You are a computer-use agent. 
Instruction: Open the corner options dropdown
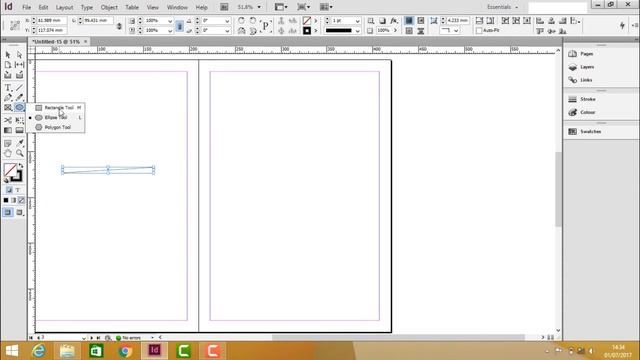pyautogui.click(x=456, y=31)
